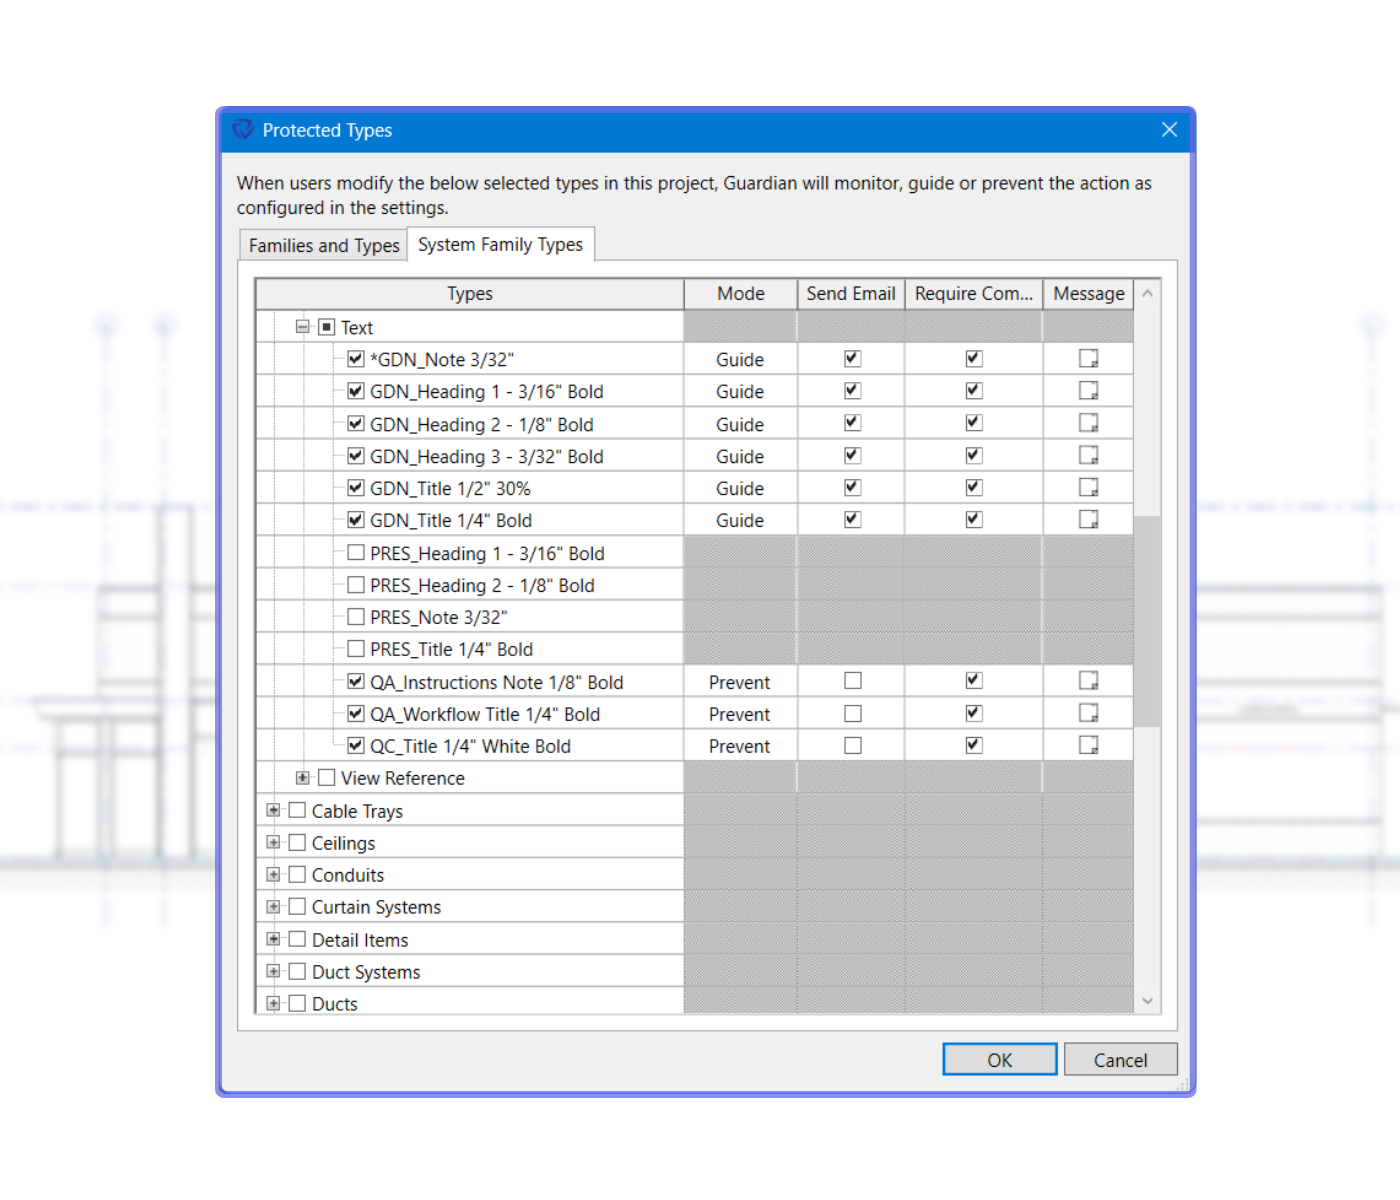The width and height of the screenshot is (1400, 1200).
Task: Open message editor for GDN_Heading 2 row
Action: (1088, 423)
